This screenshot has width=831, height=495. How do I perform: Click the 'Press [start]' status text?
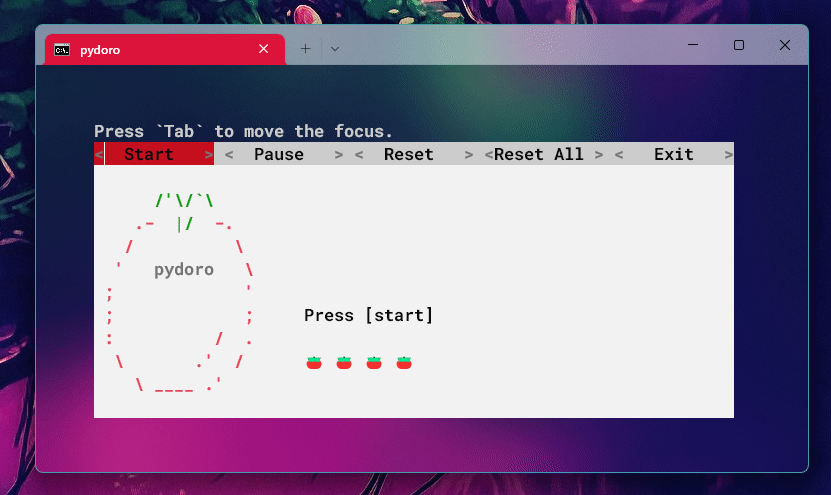point(368,315)
